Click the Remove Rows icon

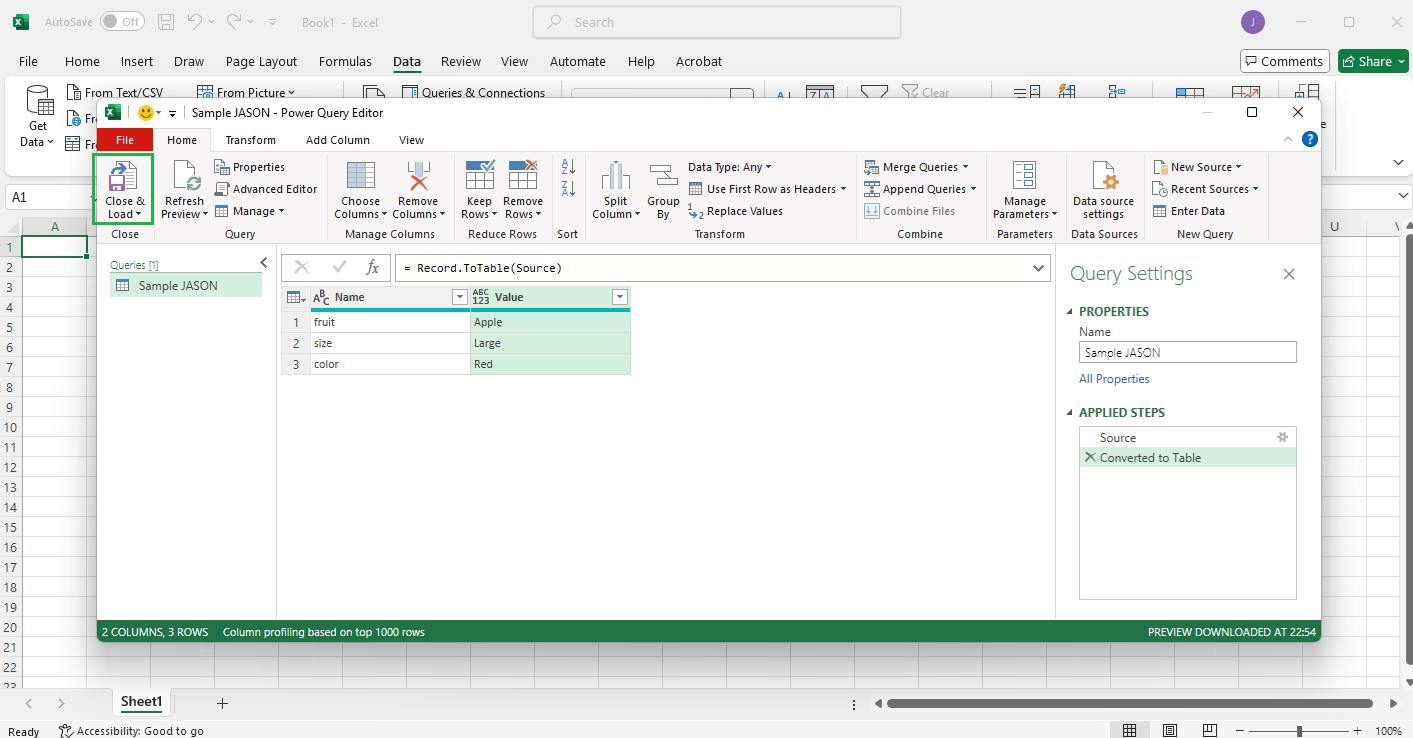point(523,176)
